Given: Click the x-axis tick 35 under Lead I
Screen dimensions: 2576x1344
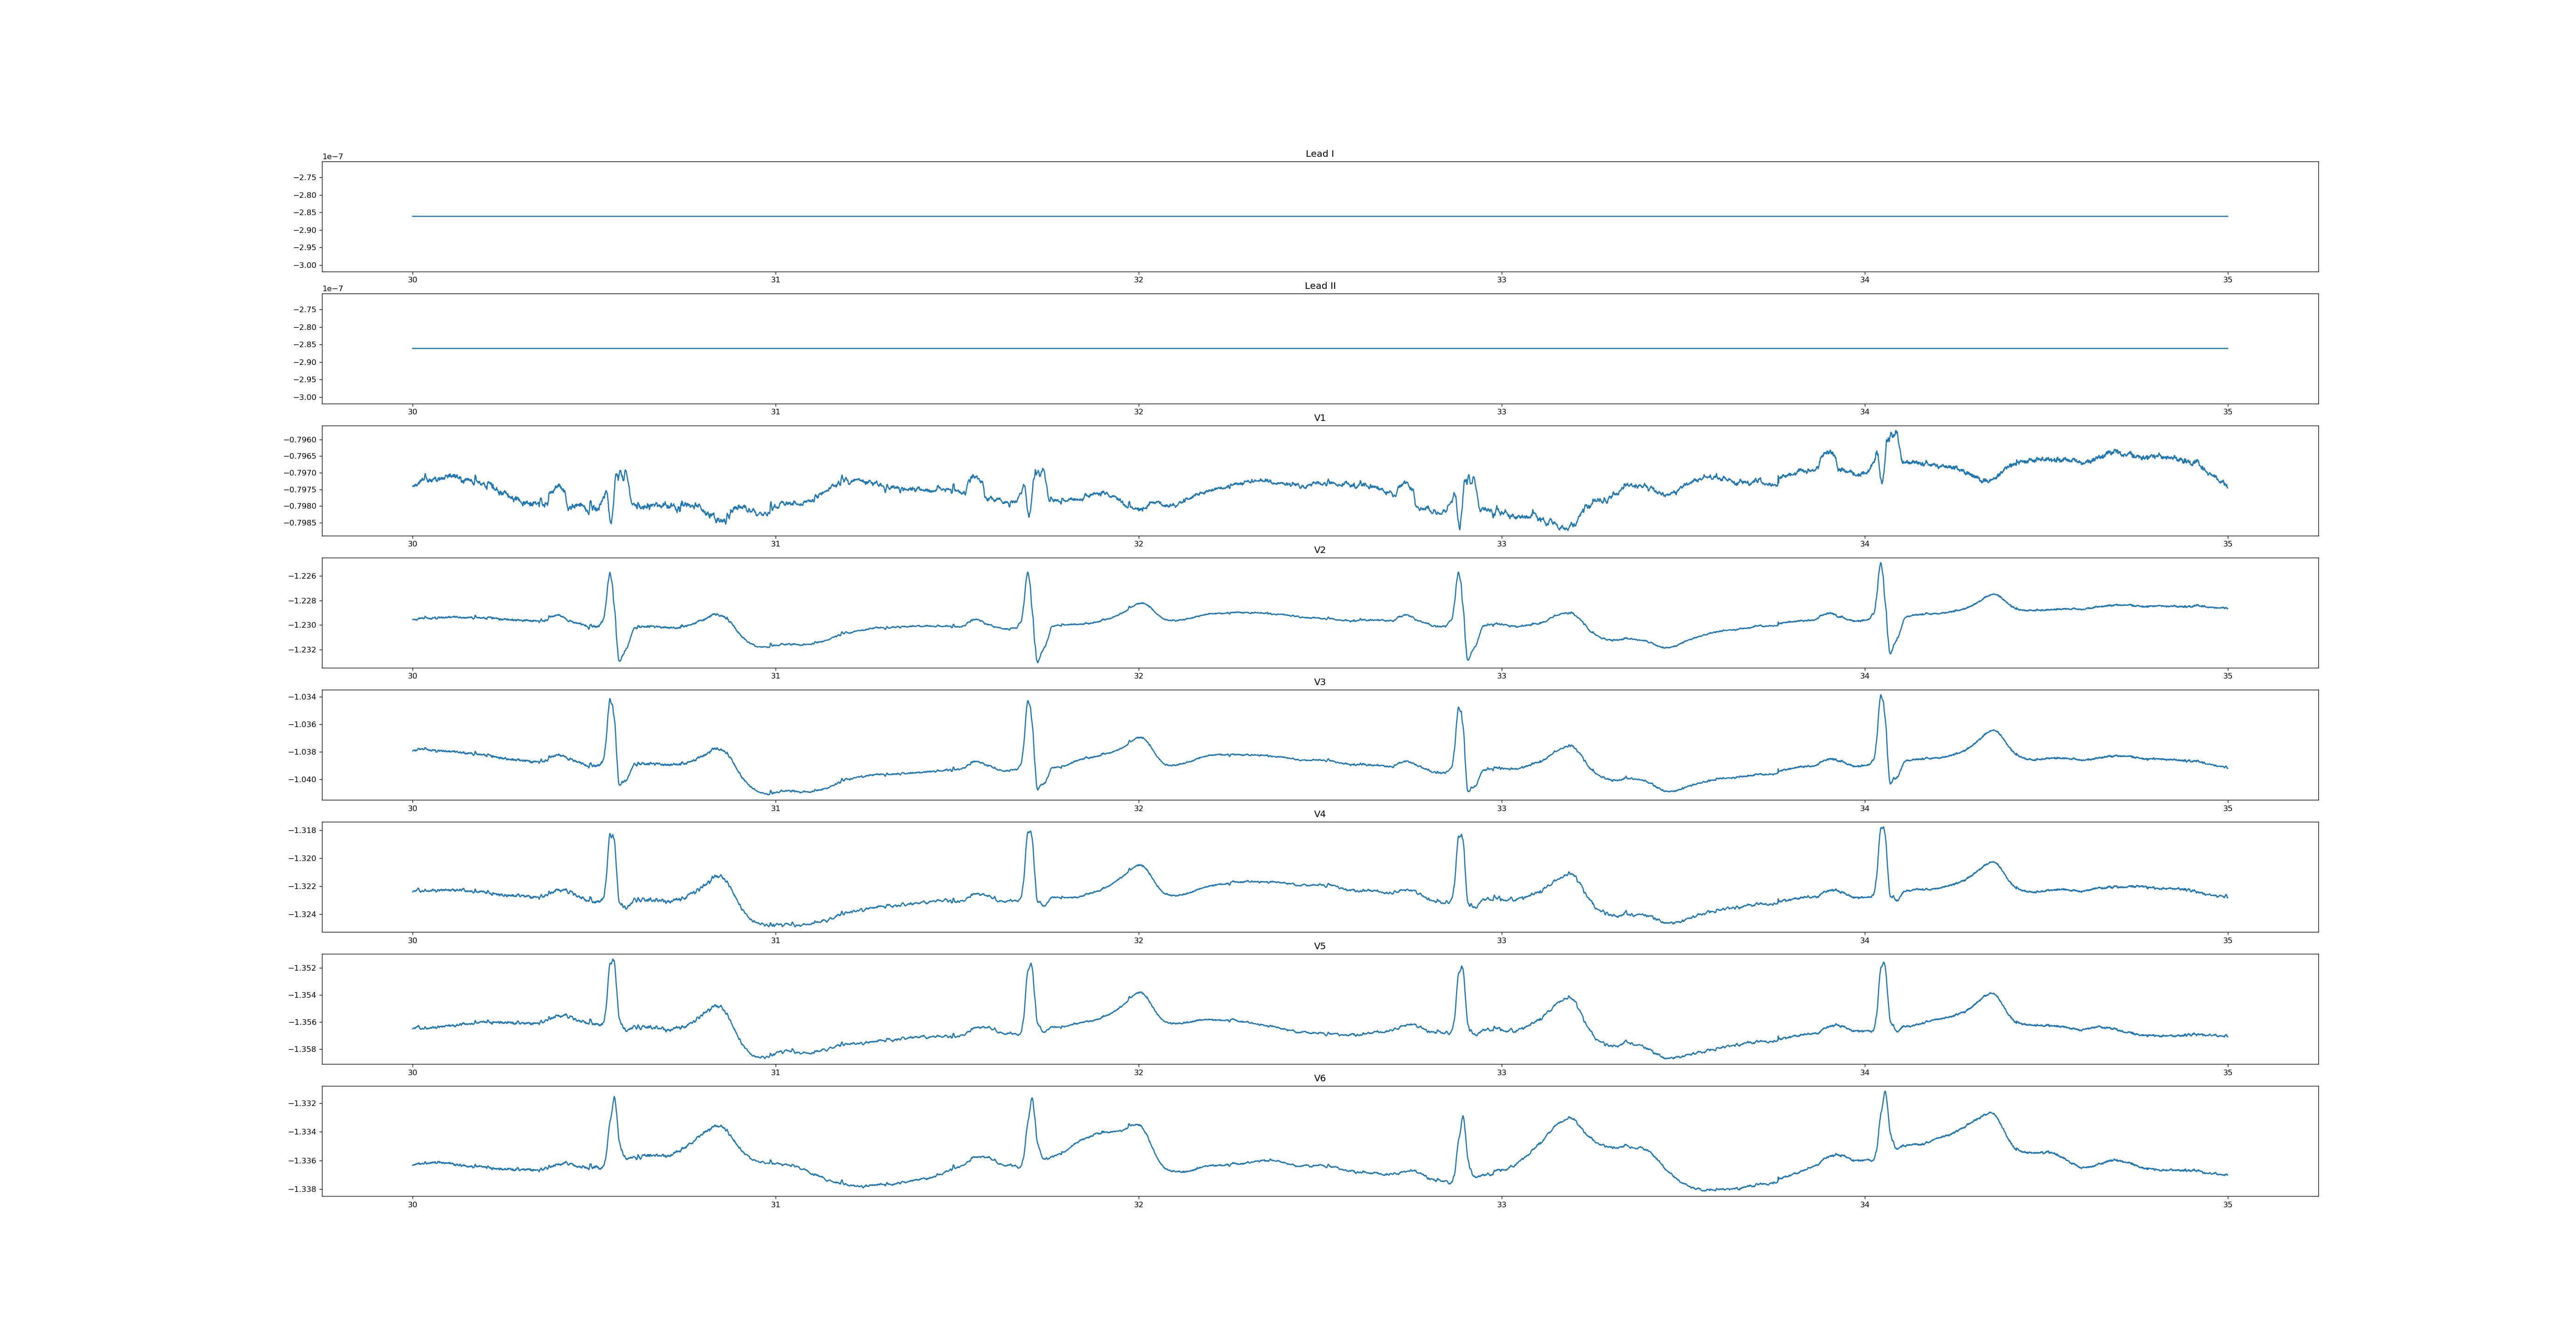Looking at the screenshot, I should pos(2227,280).
